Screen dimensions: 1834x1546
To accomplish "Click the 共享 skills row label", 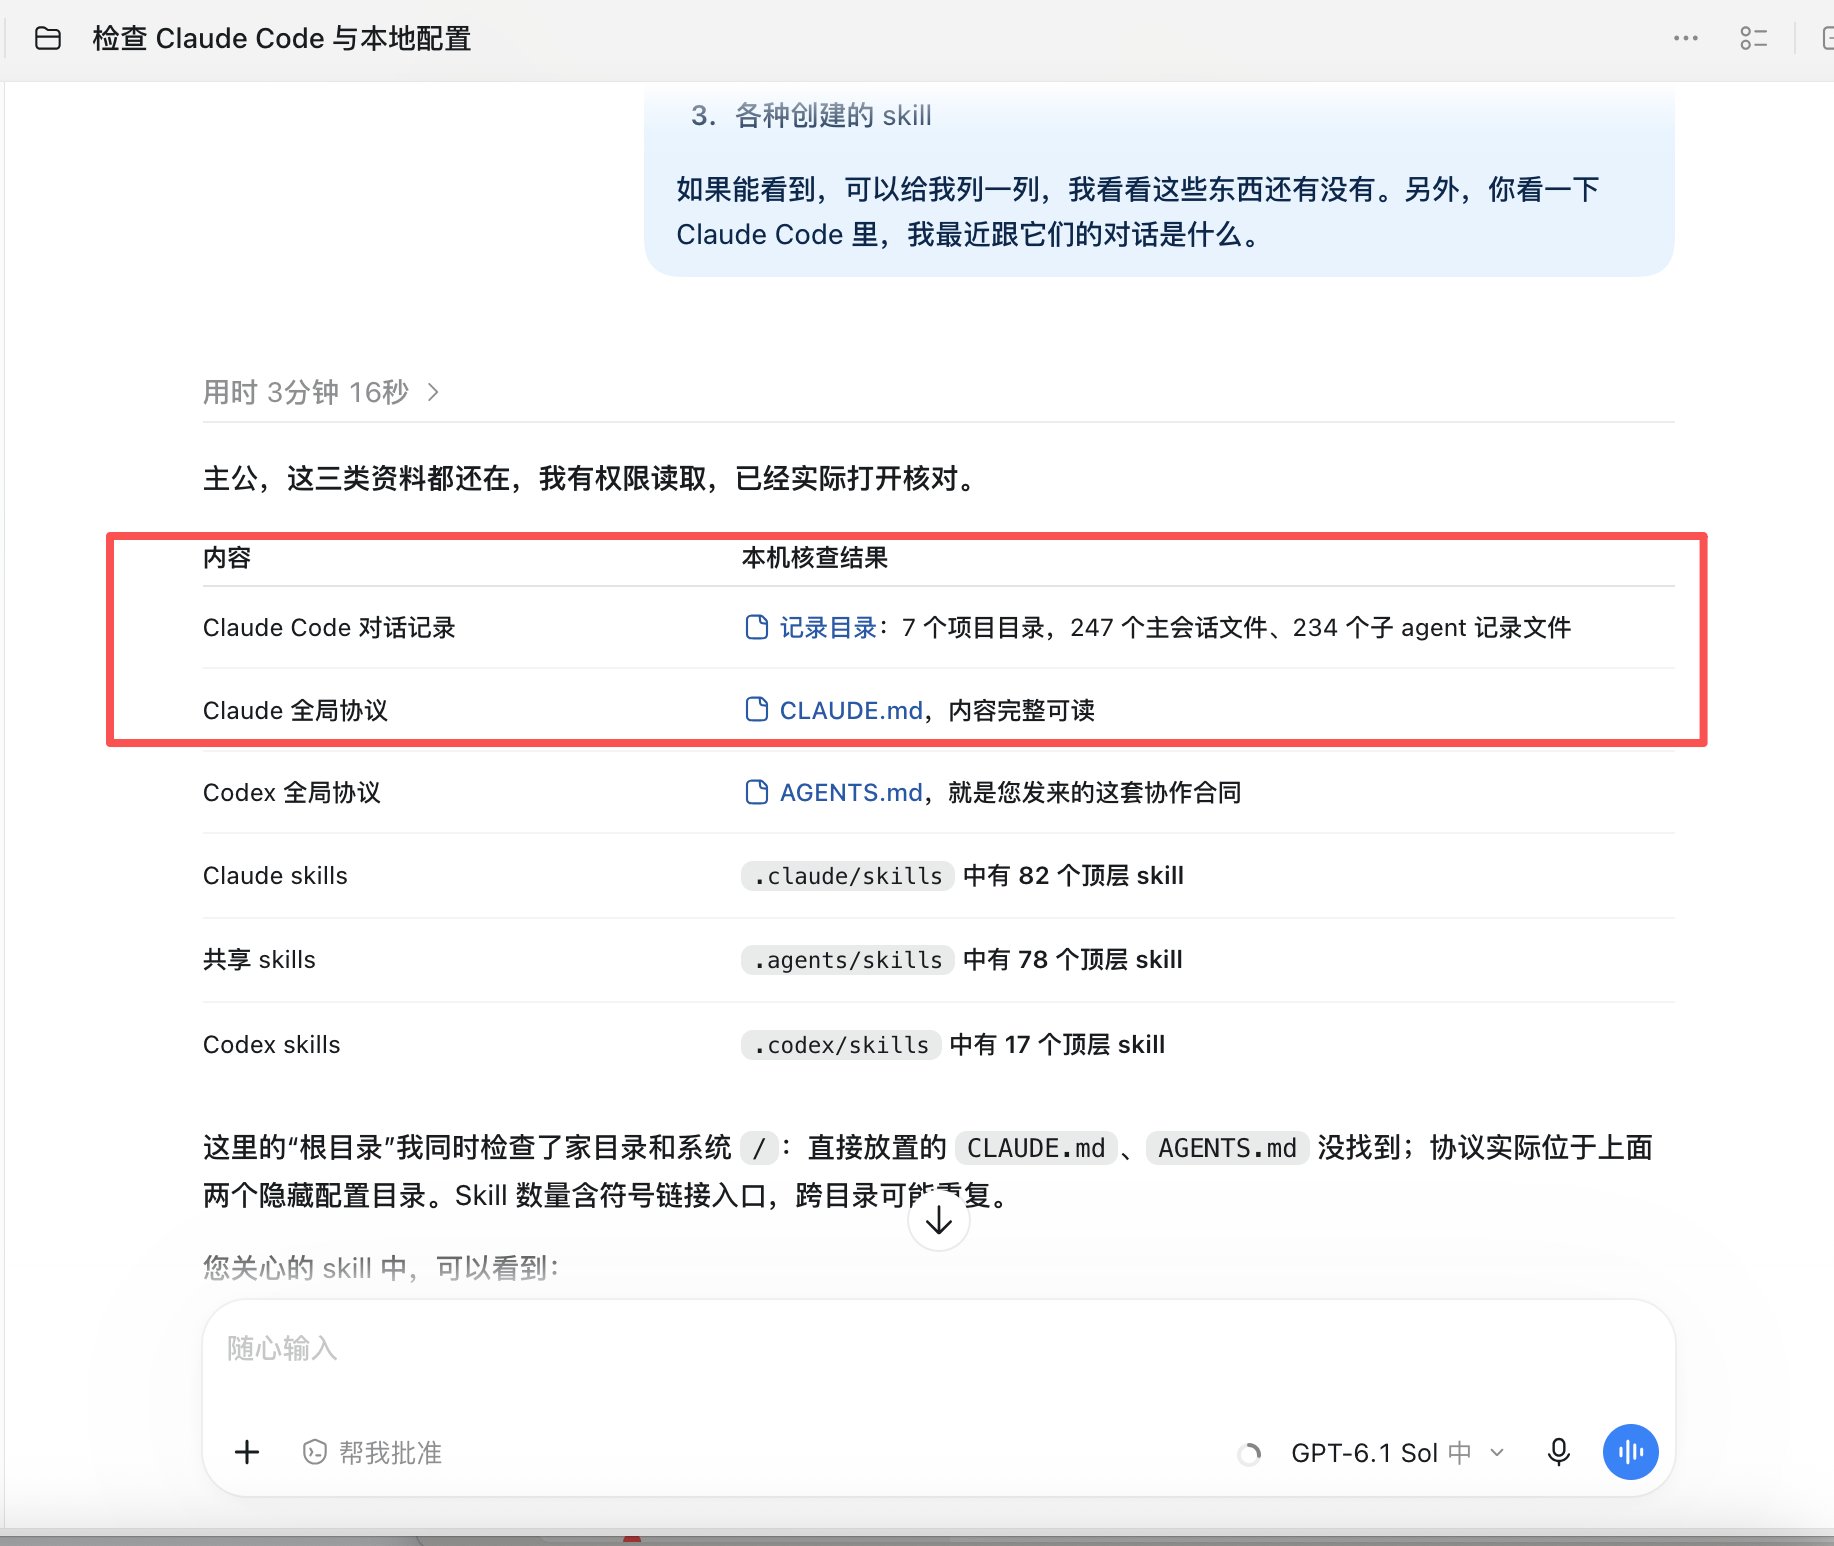I will pyautogui.click(x=259, y=960).
